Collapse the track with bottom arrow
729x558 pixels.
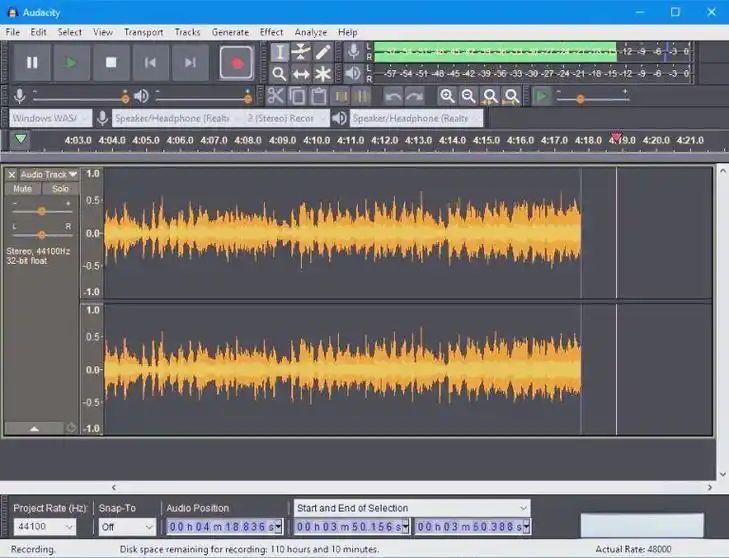point(34,428)
